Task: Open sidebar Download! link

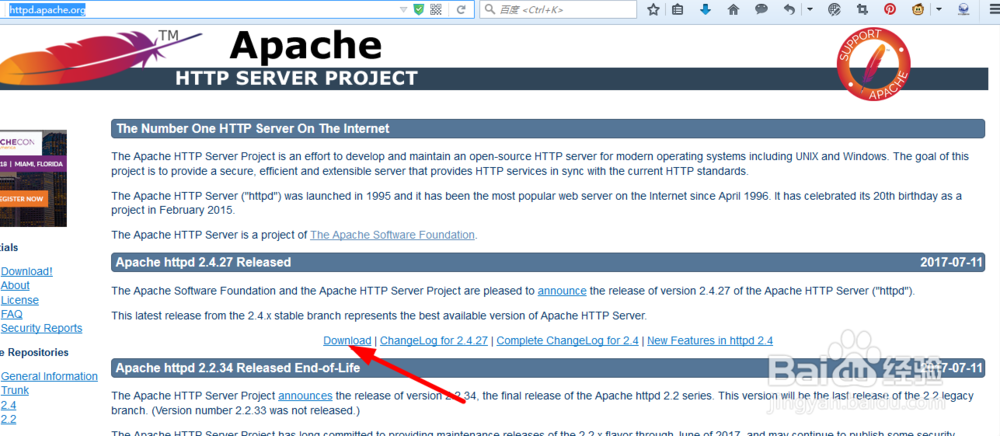Action: pyautogui.click(x=27, y=271)
